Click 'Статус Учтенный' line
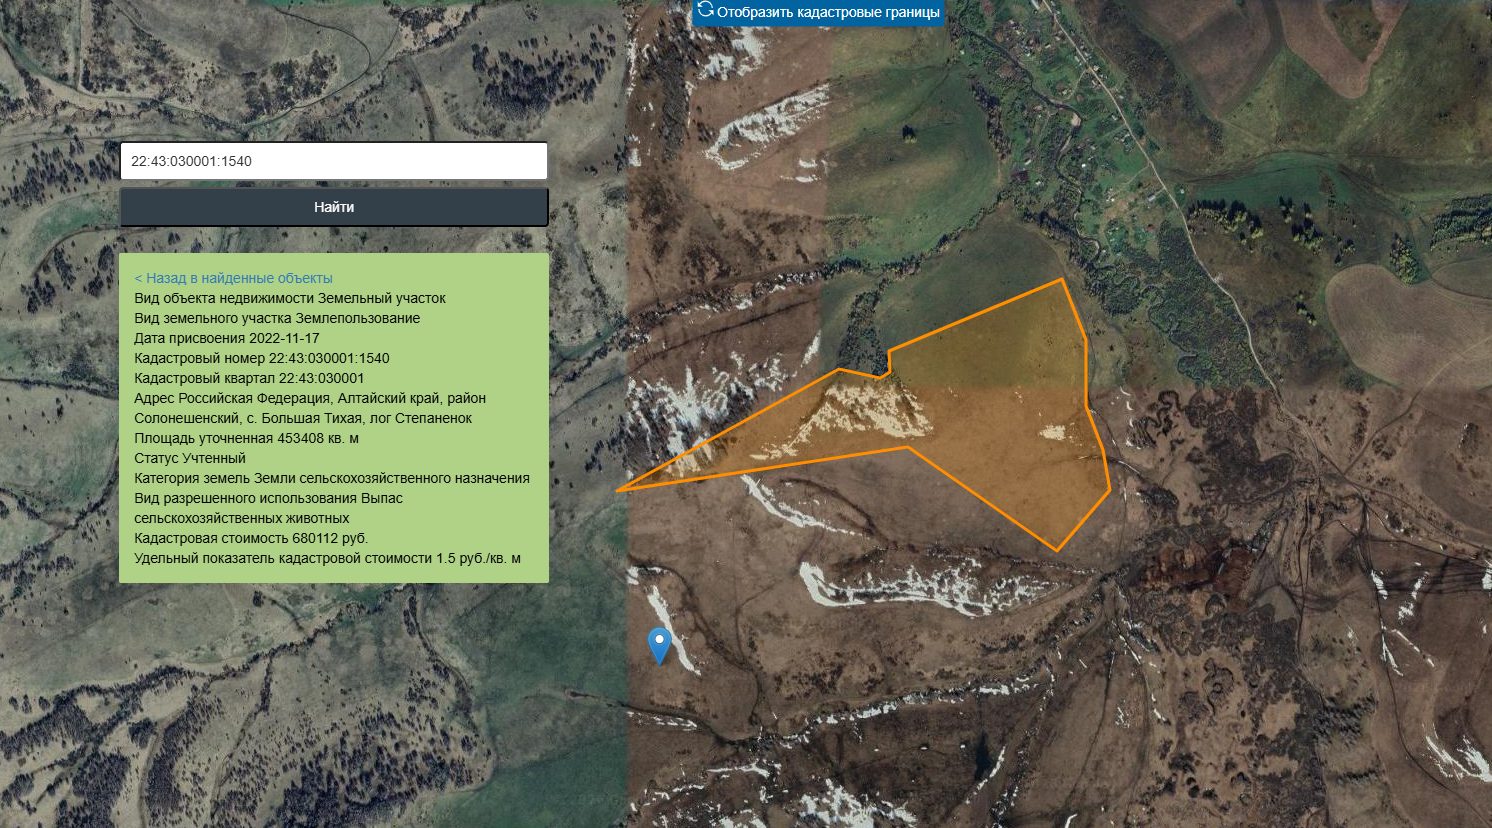 tap(190, 458)
